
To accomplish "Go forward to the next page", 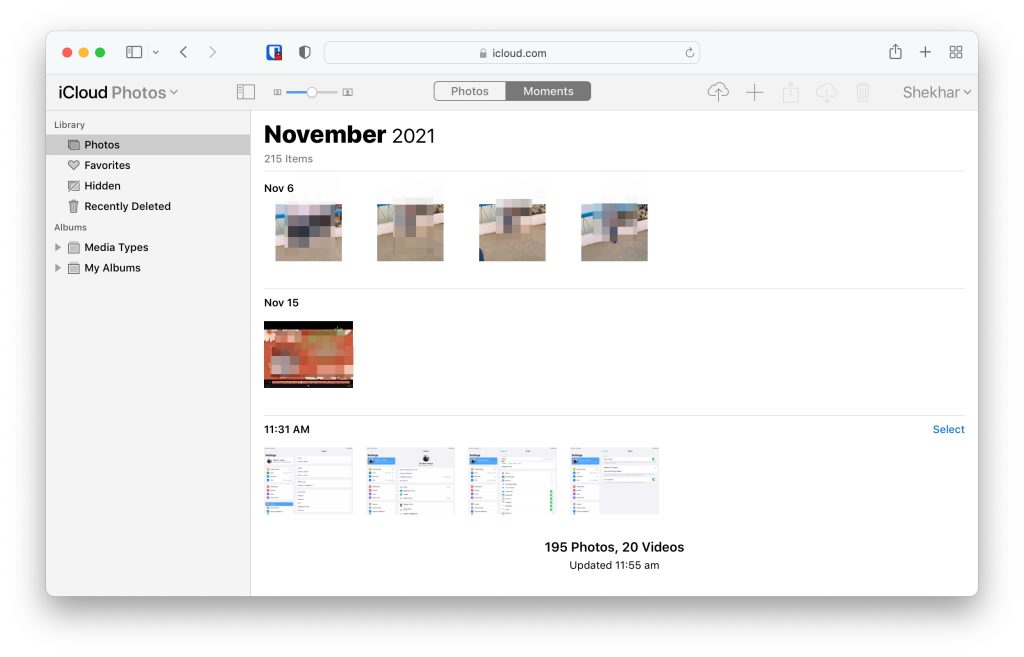I will pyautogui.click(x=212, y=52).
